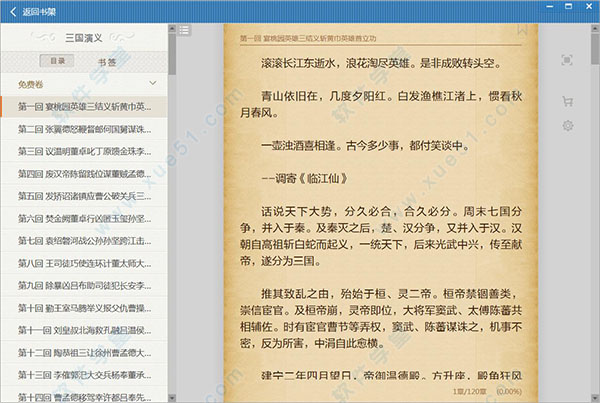Open chapter 第十一回 刘皇叔北海救孔融

[84, 330]
